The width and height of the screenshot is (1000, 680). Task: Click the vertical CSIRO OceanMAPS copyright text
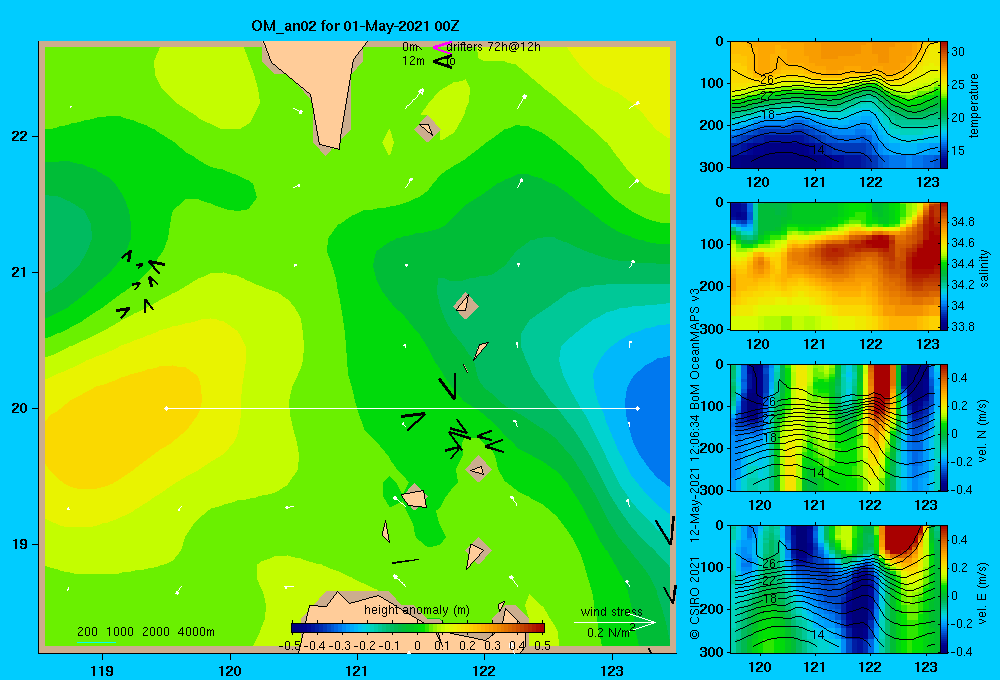point(695,462)
